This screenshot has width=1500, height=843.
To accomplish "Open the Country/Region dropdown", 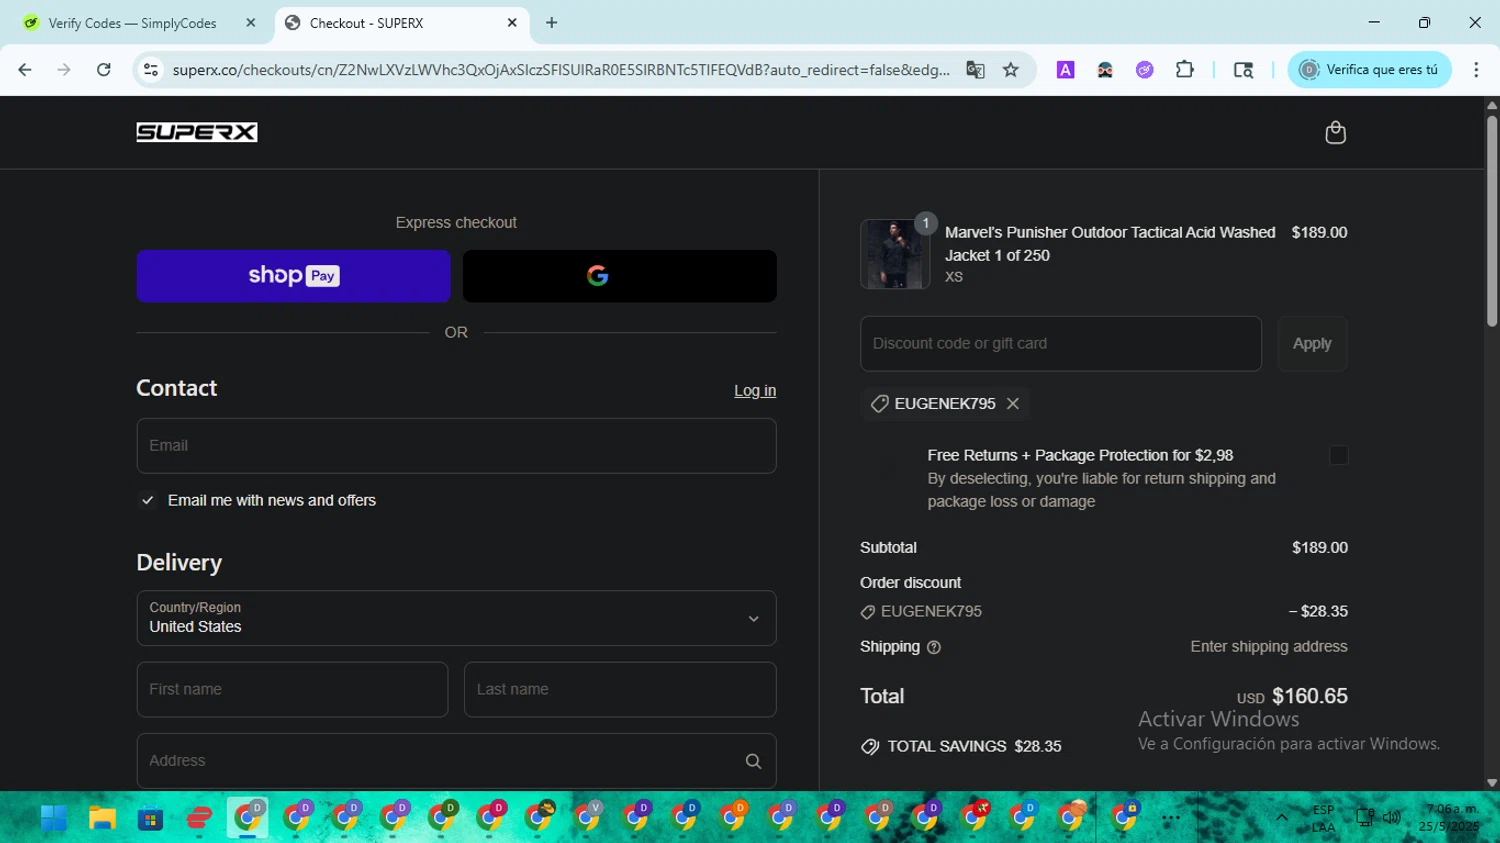I will click(x=456, y=618).
